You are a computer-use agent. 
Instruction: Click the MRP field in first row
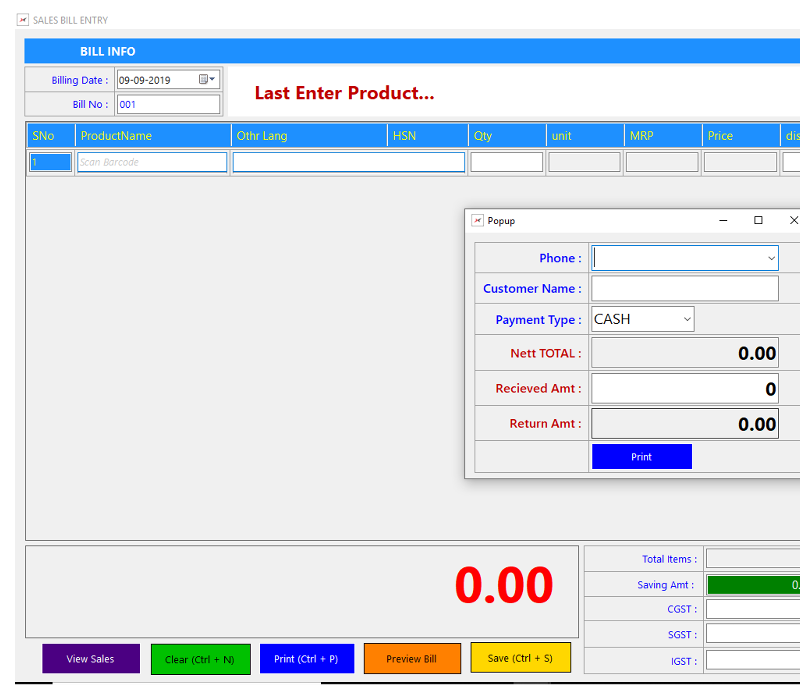(662, 162)
